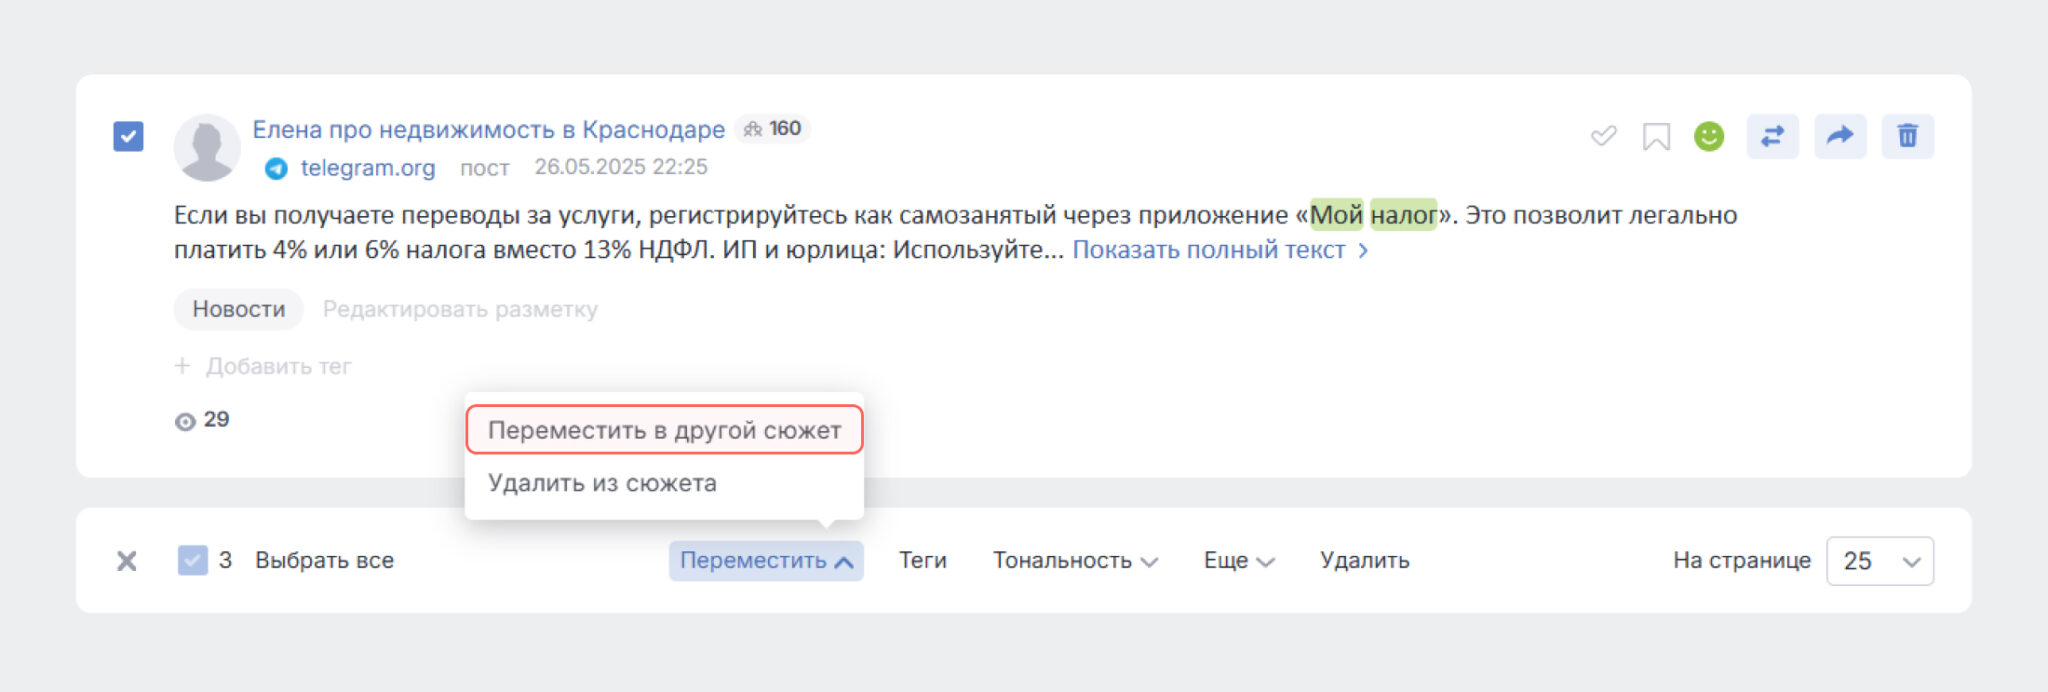Click the post date 26.05.2025 22:25
2048x692 pixels.
coord(621,167)
